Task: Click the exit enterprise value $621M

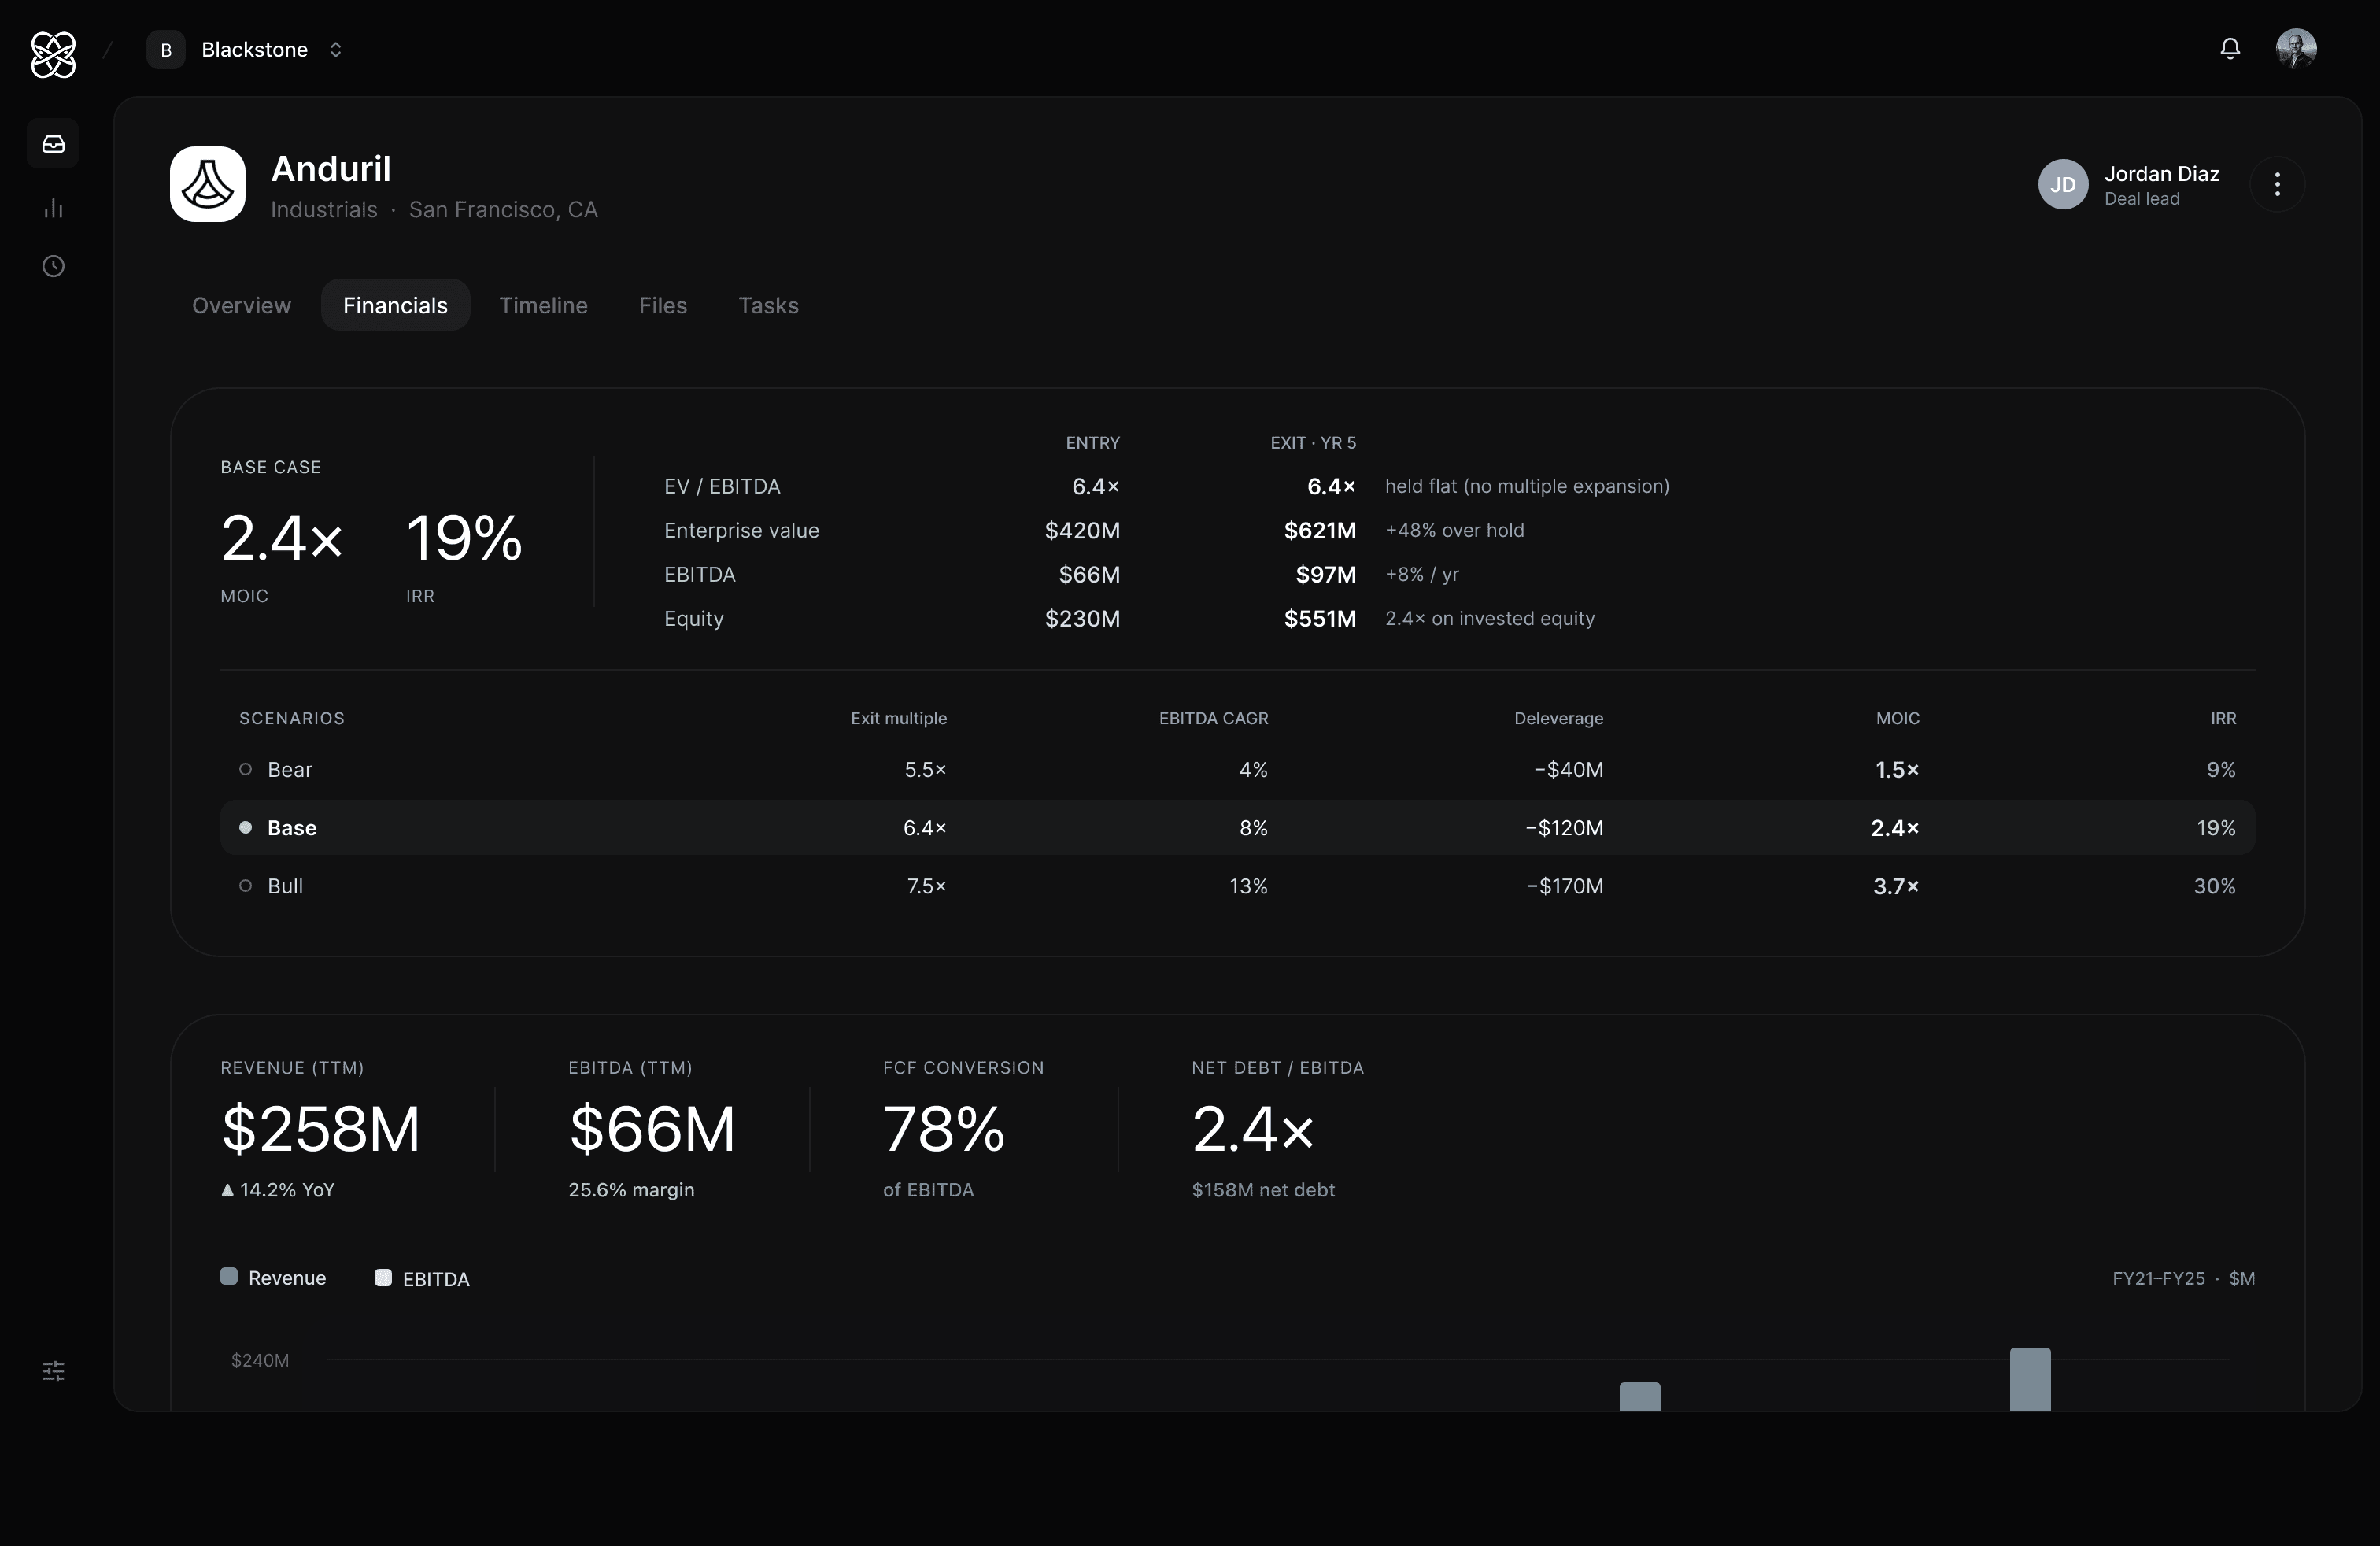Action: (1320, 530)
